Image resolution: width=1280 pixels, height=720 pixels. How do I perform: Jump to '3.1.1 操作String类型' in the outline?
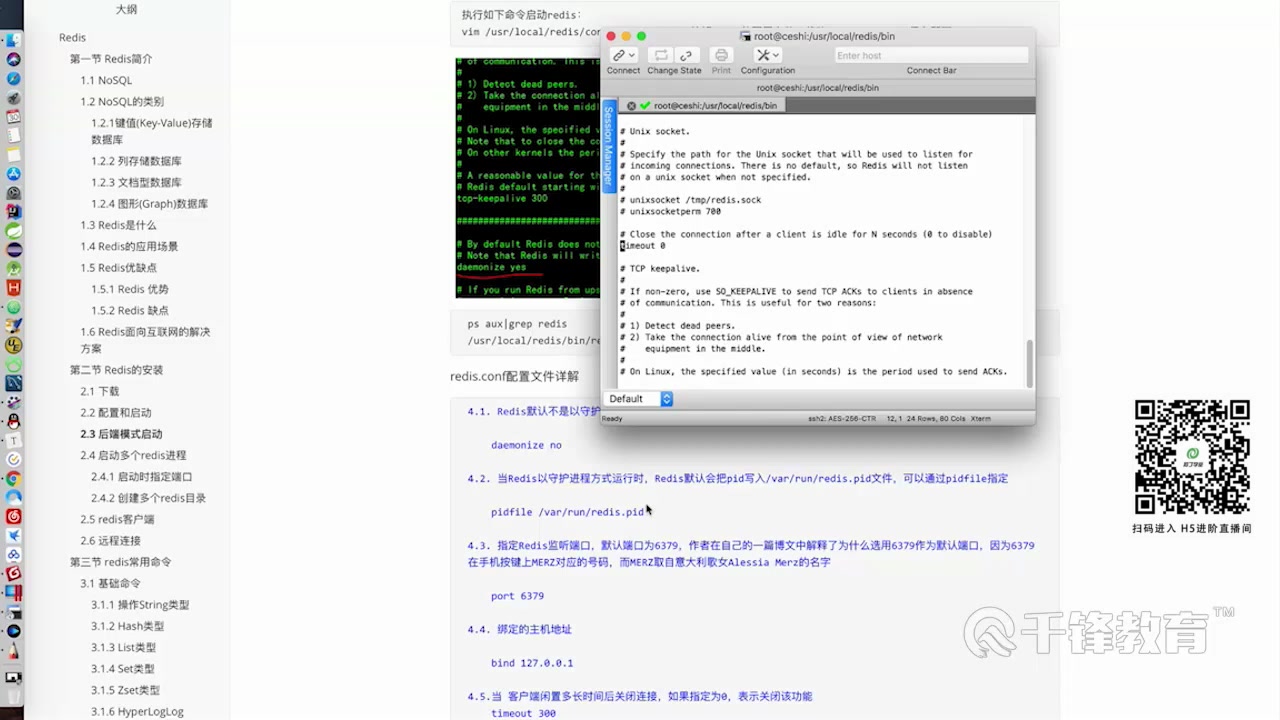pyautogui.click(x=140, y=605)
